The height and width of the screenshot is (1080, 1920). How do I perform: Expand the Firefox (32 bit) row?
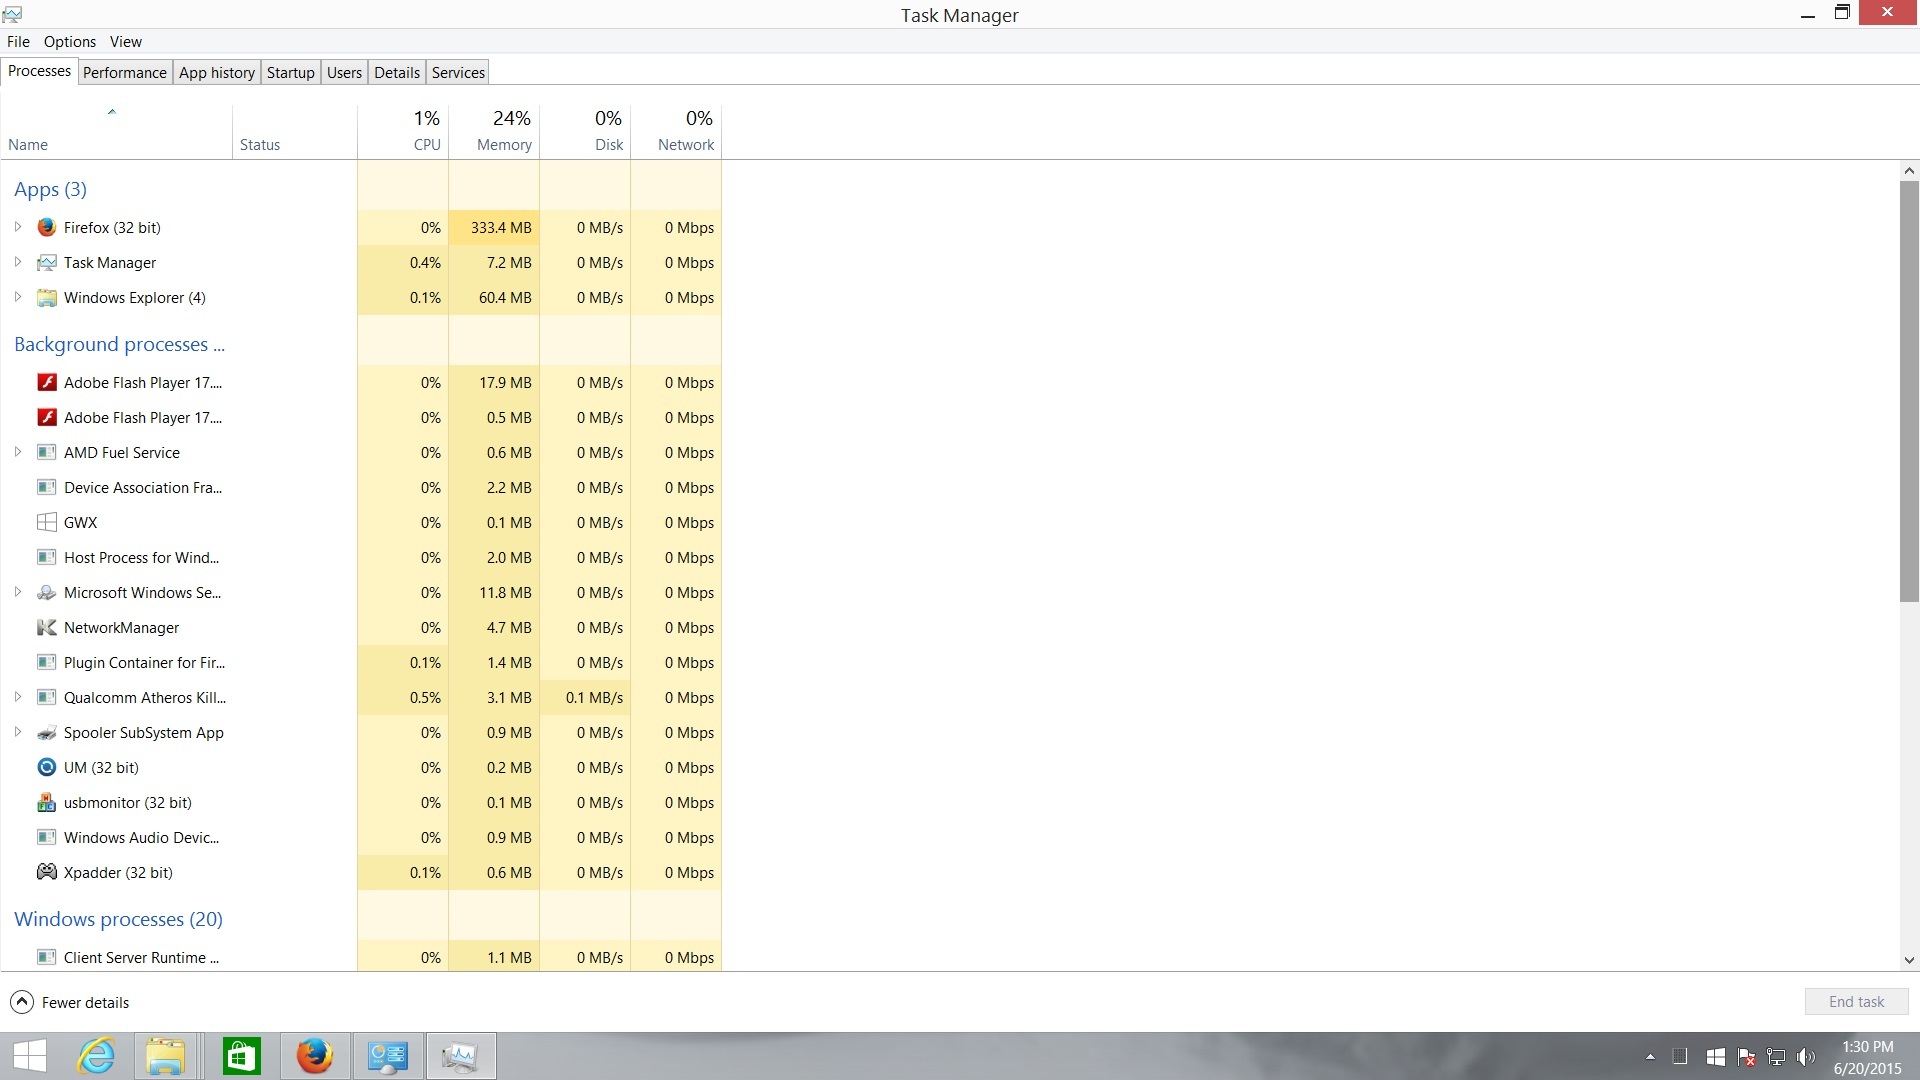[17, 227]
